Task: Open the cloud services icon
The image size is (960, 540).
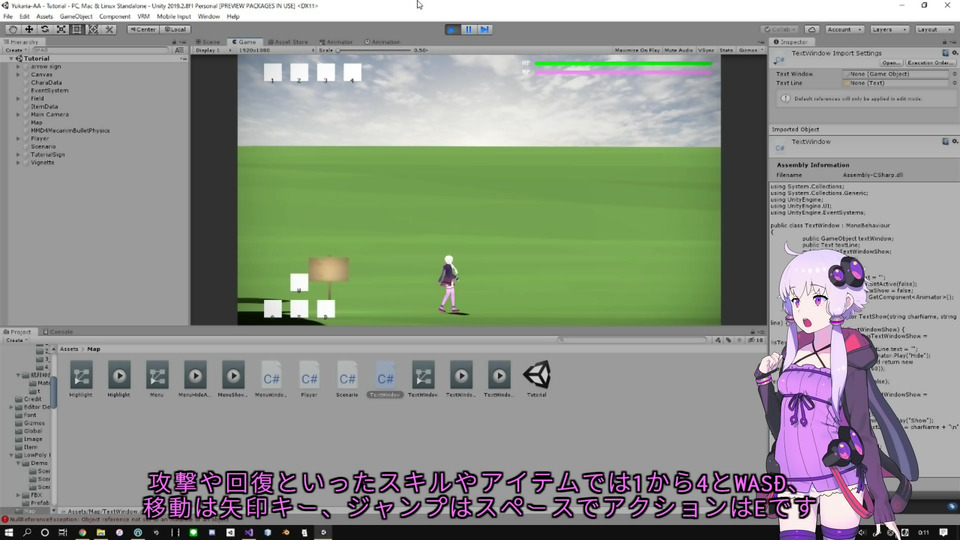Action: (x=811, y=29)
